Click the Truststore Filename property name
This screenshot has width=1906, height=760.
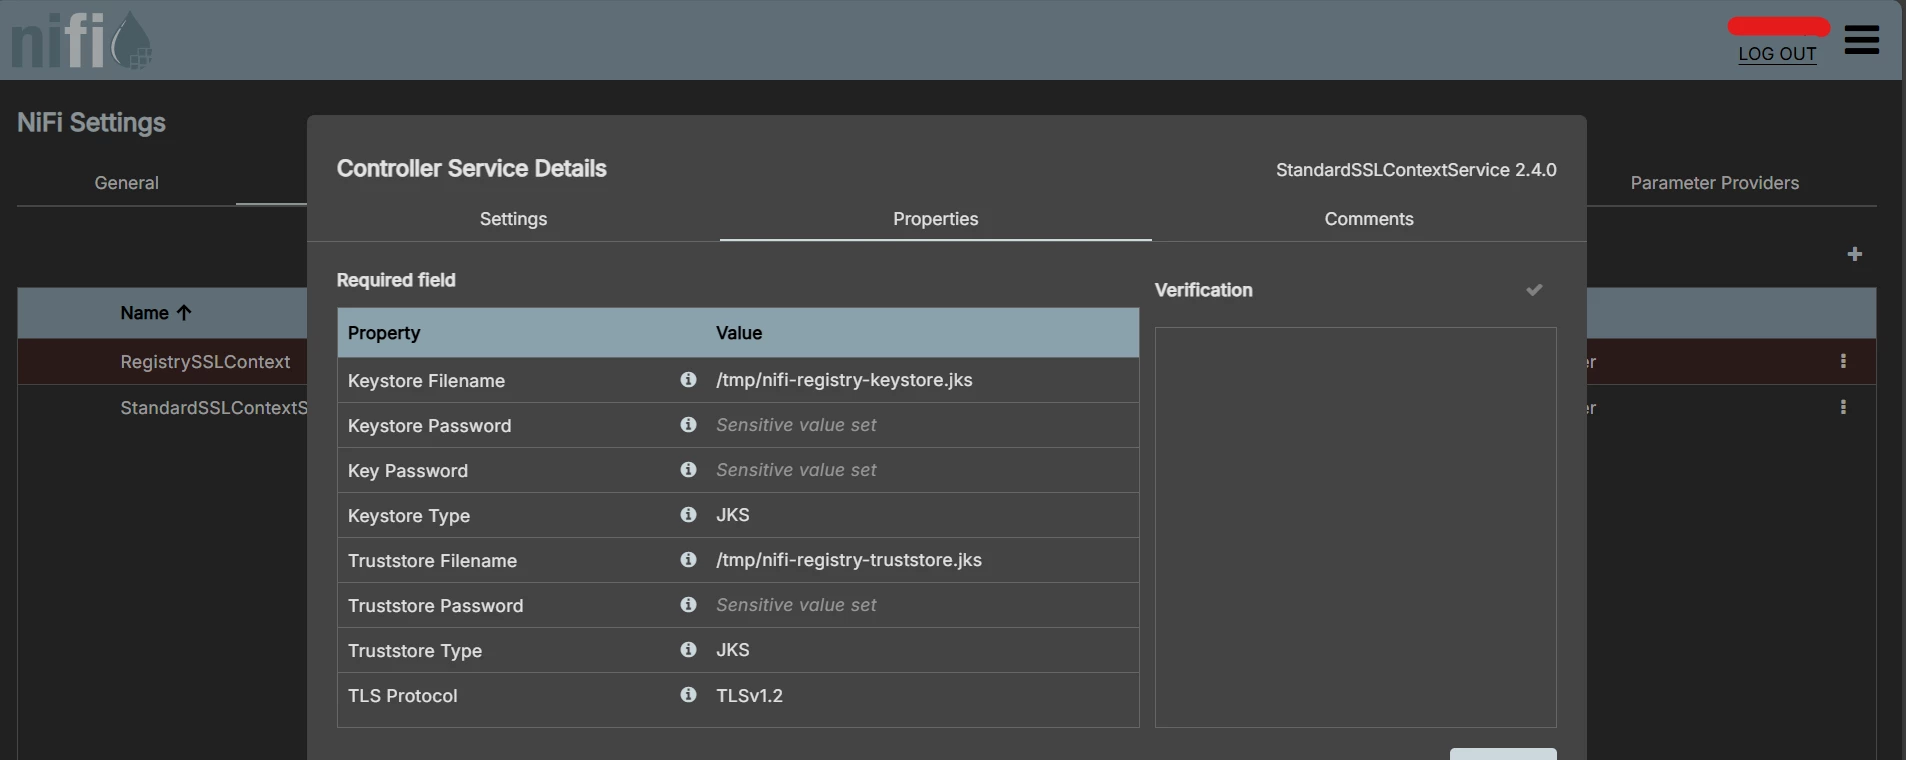tap(432, 561)
